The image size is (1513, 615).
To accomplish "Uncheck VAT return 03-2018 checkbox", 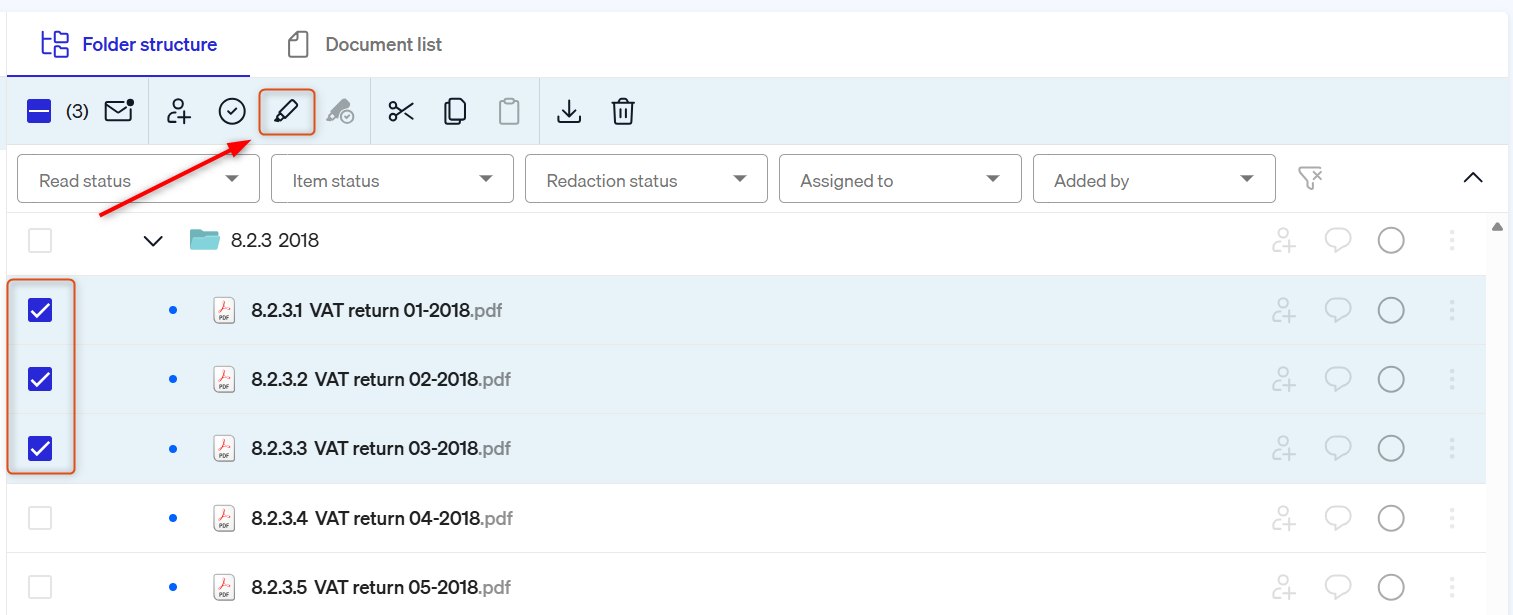I will pos(40,448).
